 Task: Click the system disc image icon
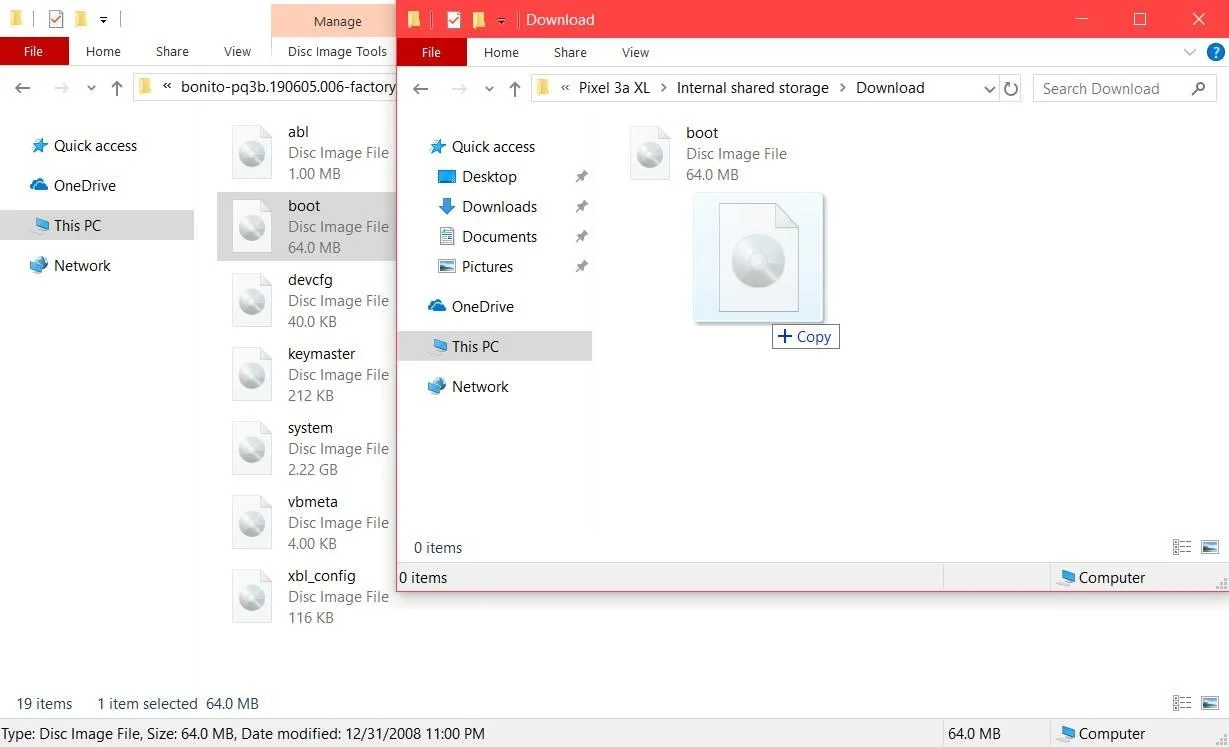(252, 448)
